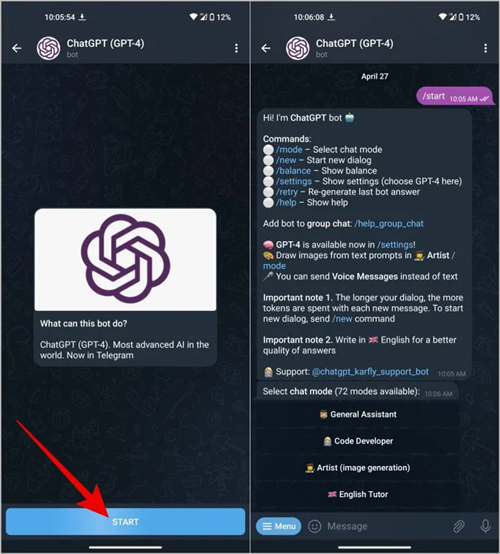Open @chatgpt_karfly_support_bot support link

pos(370,372)
